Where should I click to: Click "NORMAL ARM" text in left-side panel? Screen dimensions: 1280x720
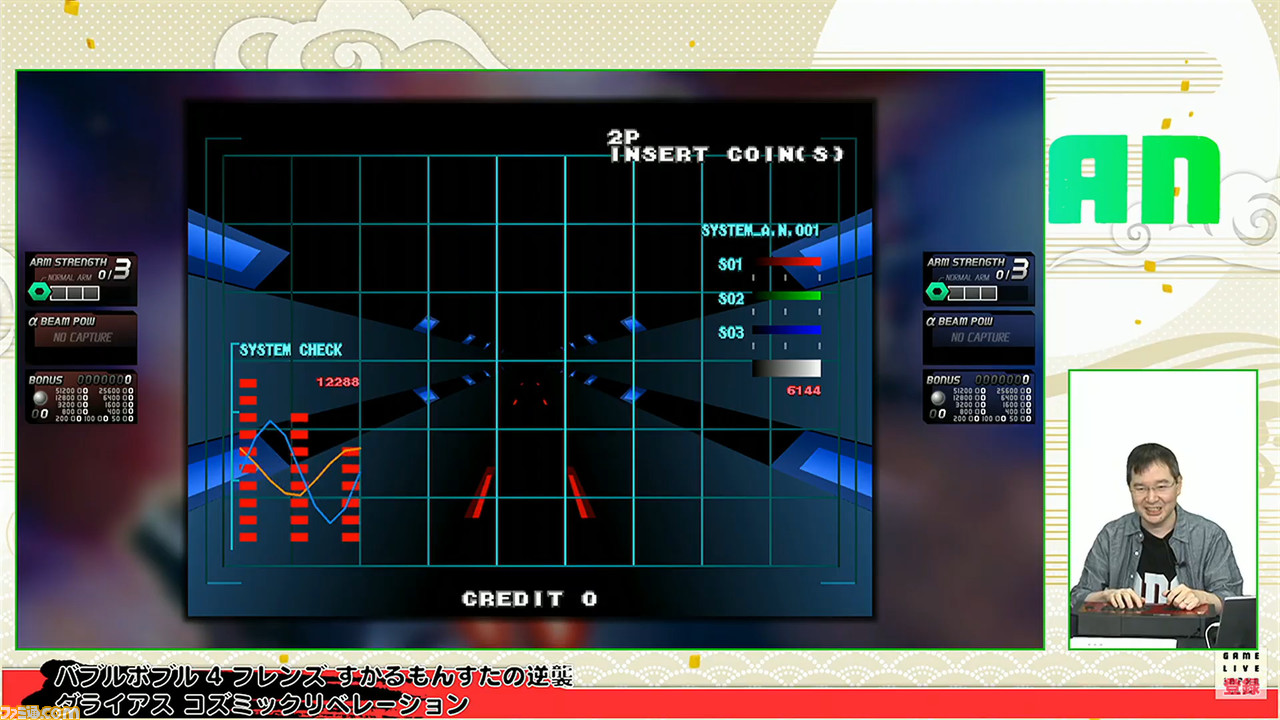(71, 277)
